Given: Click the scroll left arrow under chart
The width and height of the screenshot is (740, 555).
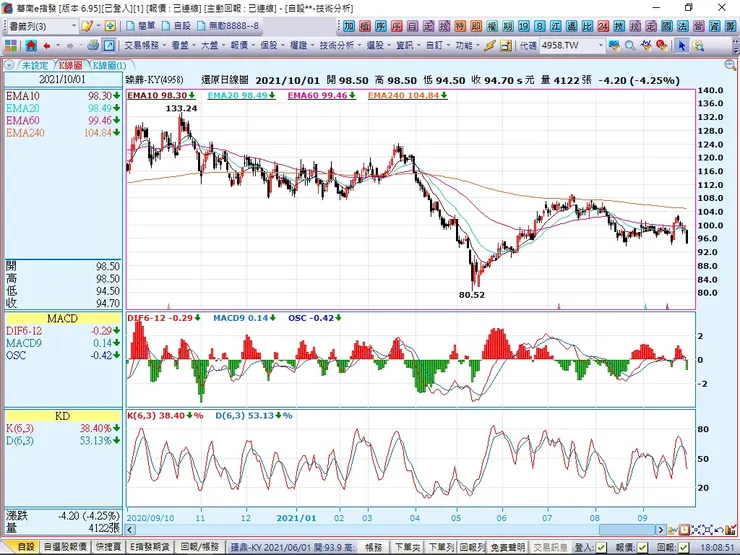Looking at the screenshot, I should pos(130,530).
